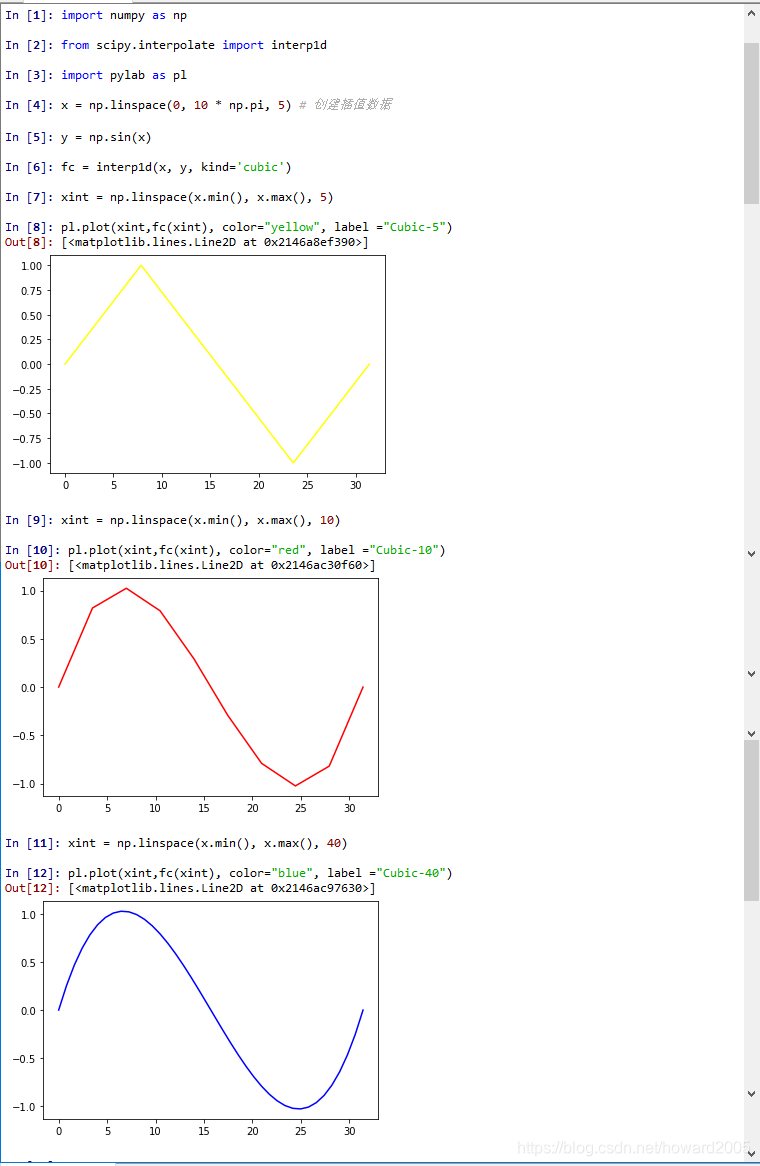Screen dimensions: 760x1166
Task: Click the "fc = interp1d(x, y, kind='cubic')" line
Action: (x=176, y=167)
